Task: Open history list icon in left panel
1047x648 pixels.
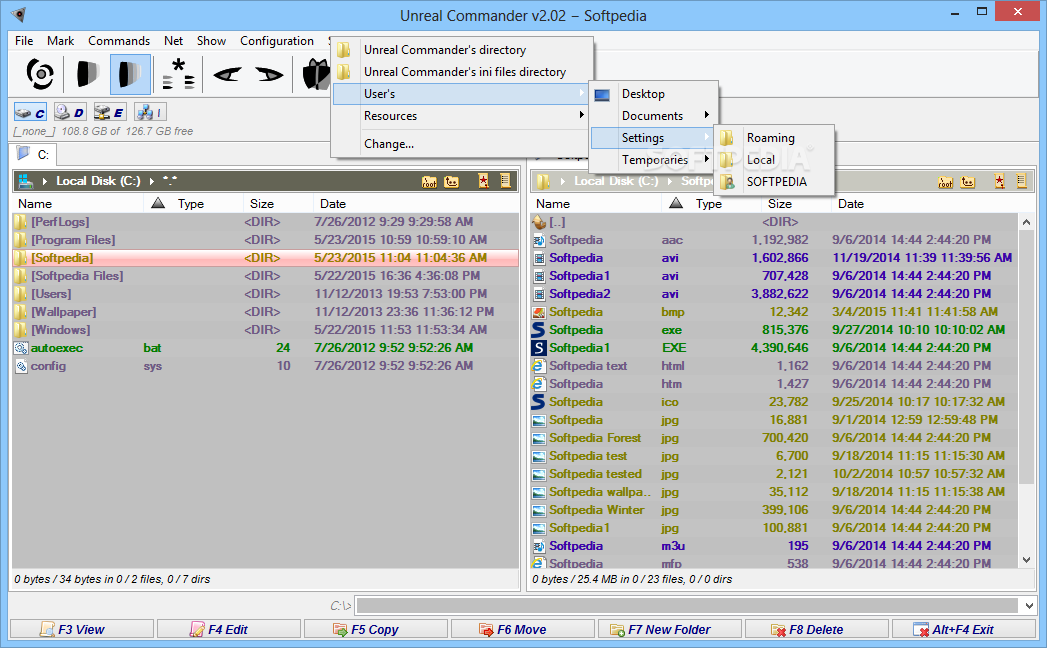Action: click(x=505, y=180)
